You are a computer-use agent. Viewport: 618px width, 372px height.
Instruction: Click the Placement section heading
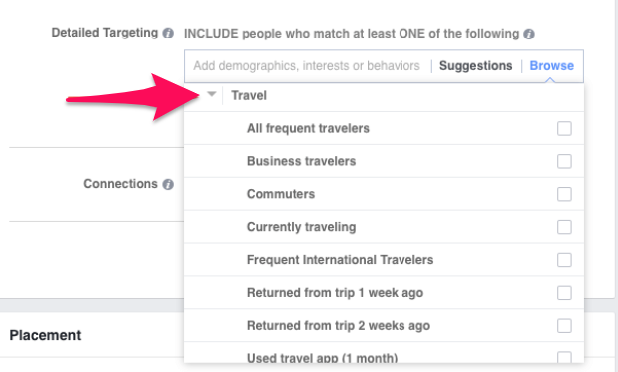45,335
